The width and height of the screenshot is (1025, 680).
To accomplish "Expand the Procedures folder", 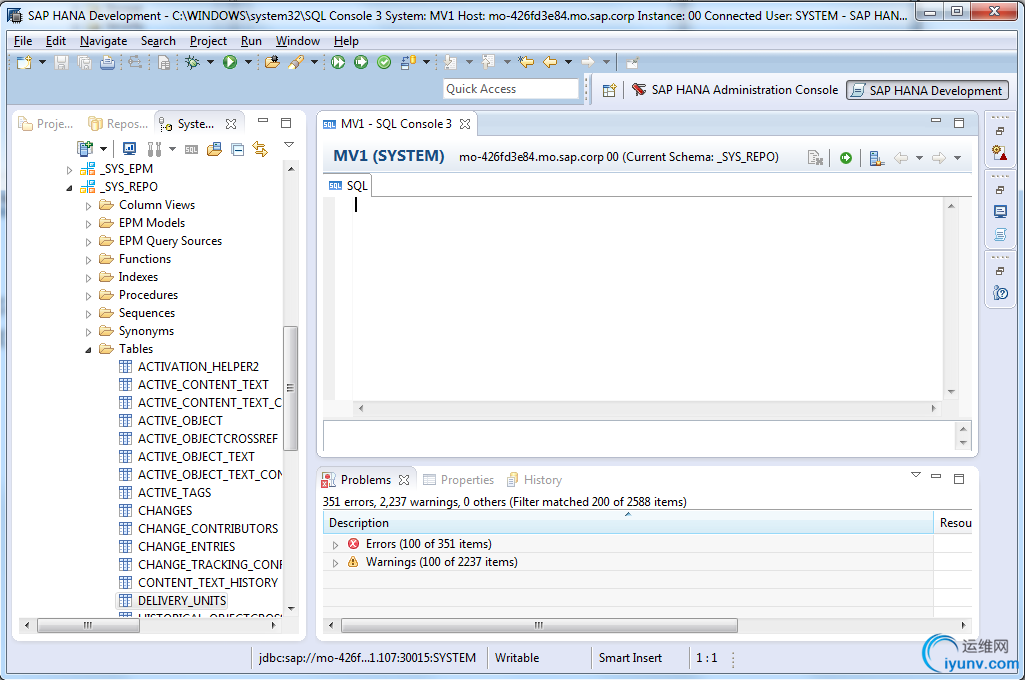I will [x=88, y=296].
